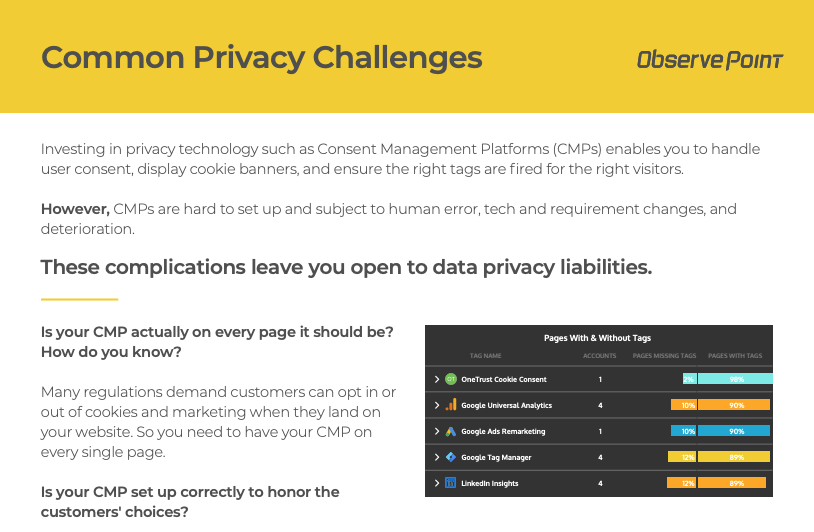This screenshot has width=814, height=532.
Task: Click the Google Ads Remarketing icon
Action: (x=451, y=431)
